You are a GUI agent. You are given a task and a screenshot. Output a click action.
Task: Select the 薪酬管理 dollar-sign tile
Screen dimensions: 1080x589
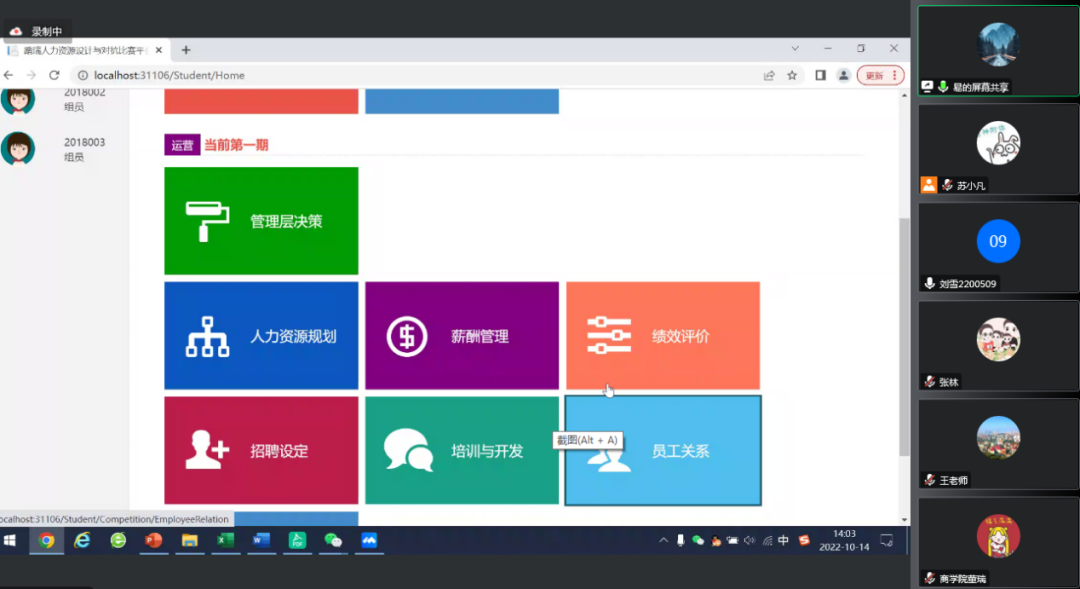pos(461,336)
